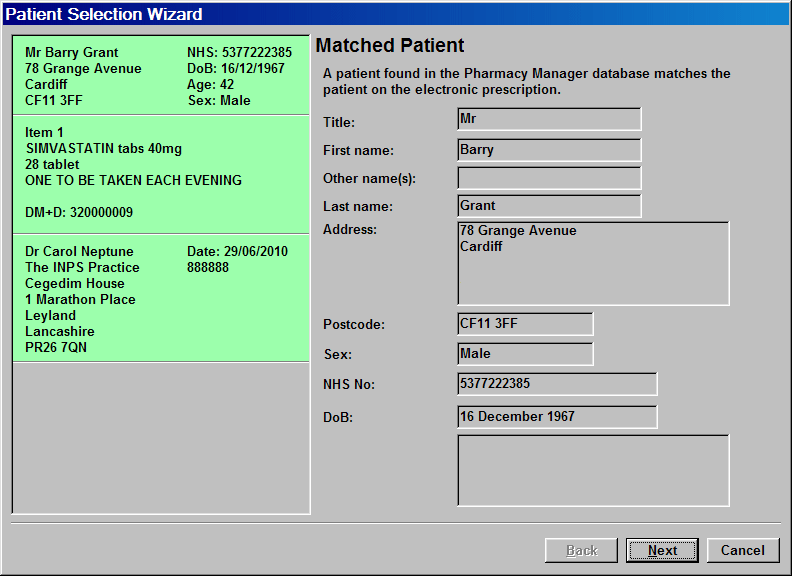Click the Next button

point(662,550)
